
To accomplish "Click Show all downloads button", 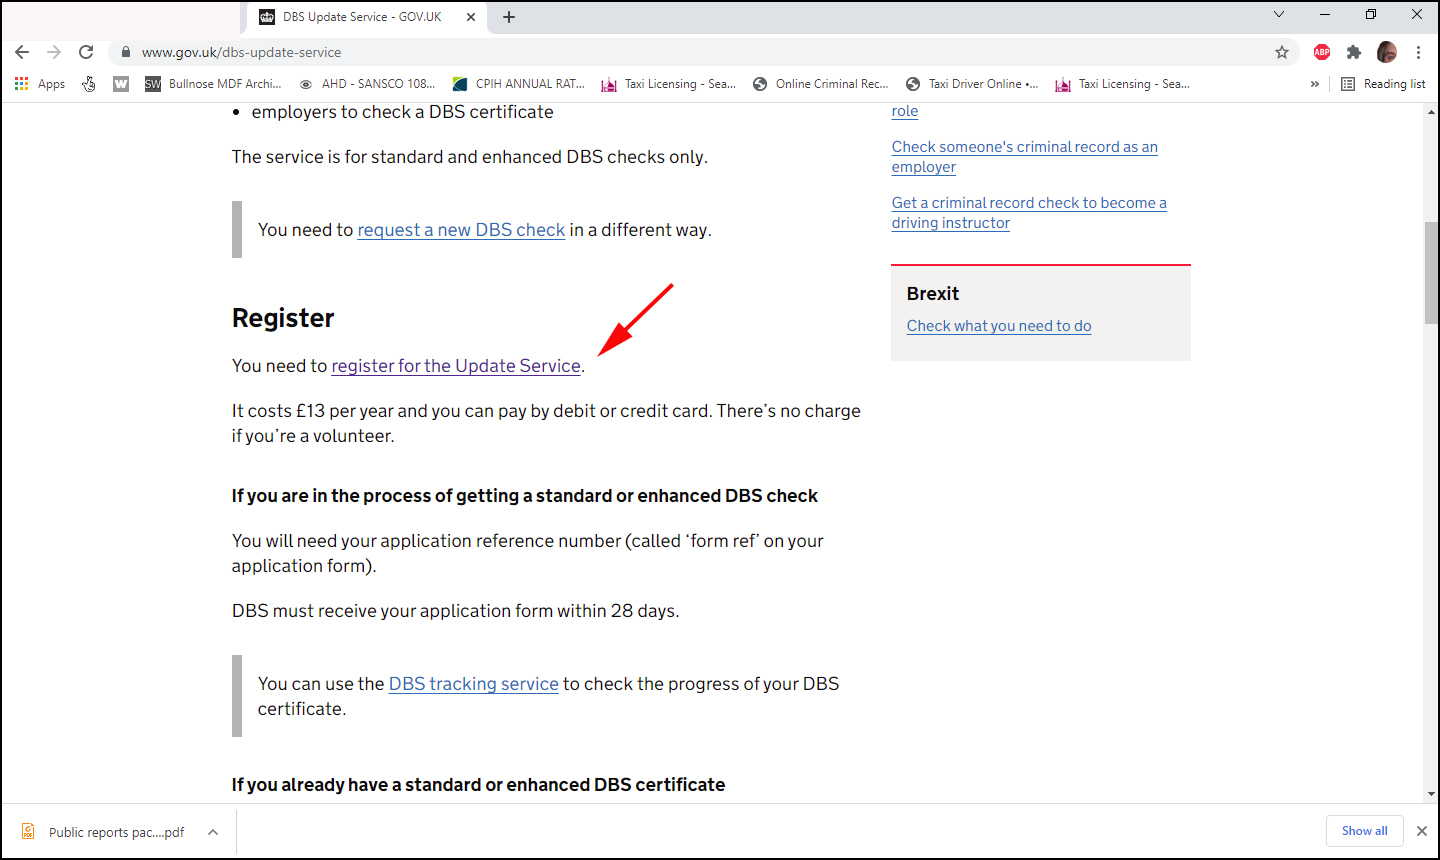I will point(1364,831).
